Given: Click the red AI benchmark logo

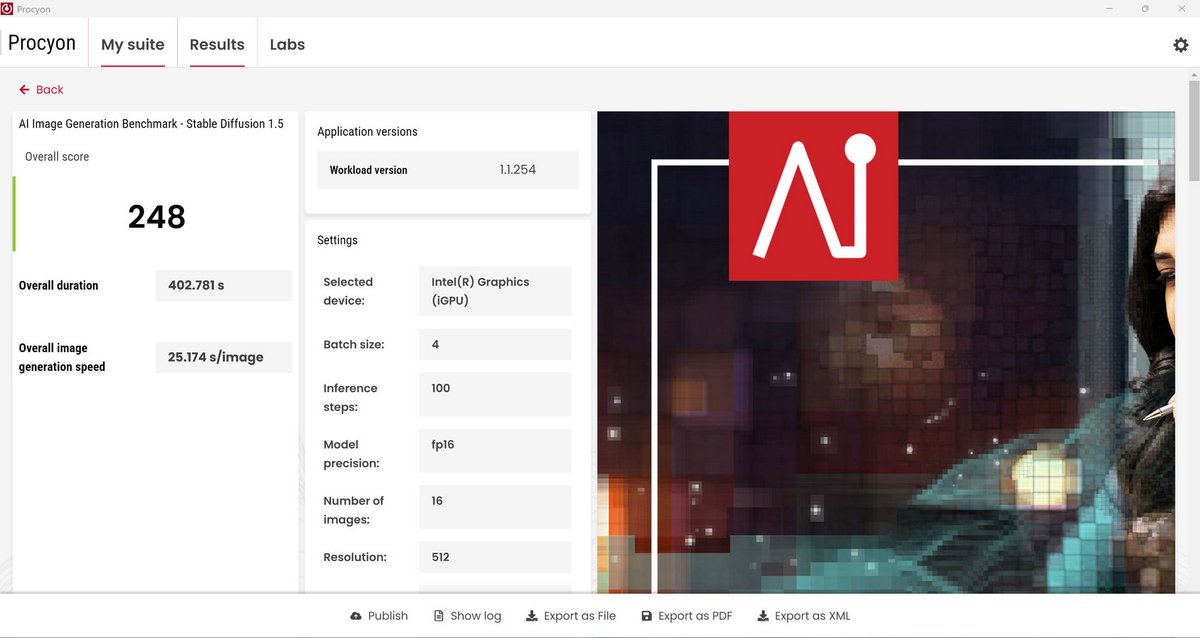Looking at the screenshot, I should 813,195.
